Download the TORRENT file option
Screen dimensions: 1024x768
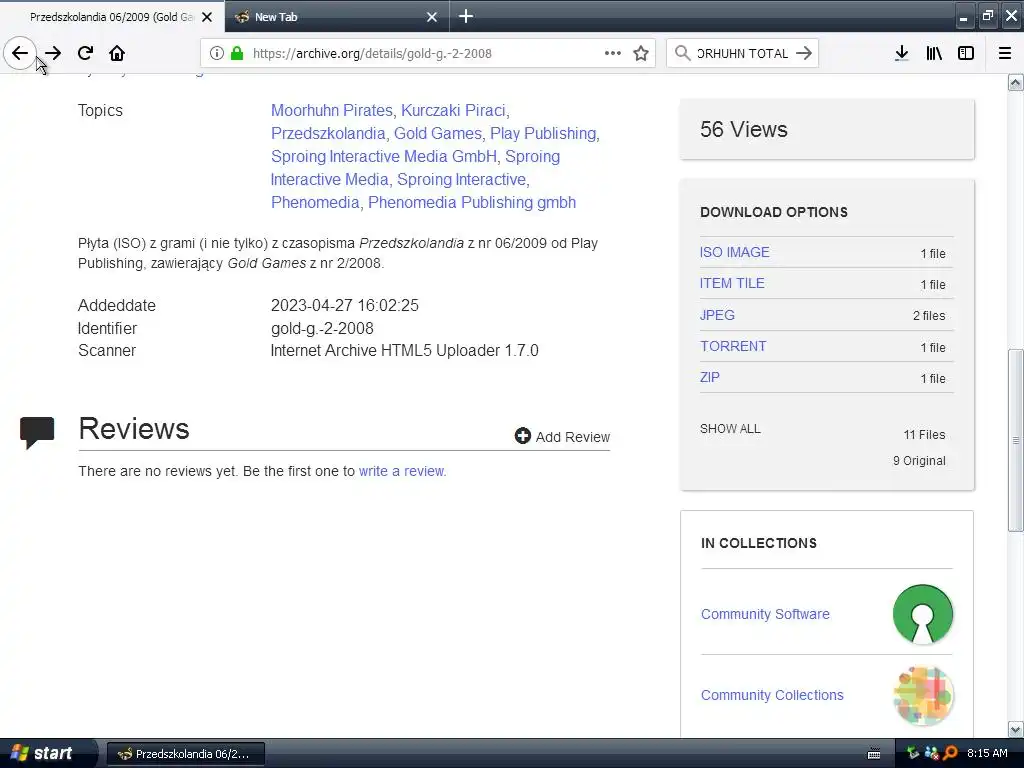click(x=733, y=346)
